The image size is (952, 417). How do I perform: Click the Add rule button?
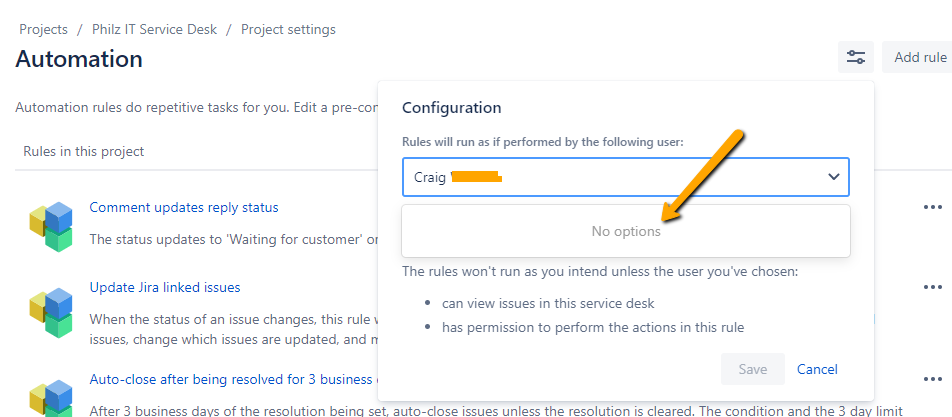point(918,57)
